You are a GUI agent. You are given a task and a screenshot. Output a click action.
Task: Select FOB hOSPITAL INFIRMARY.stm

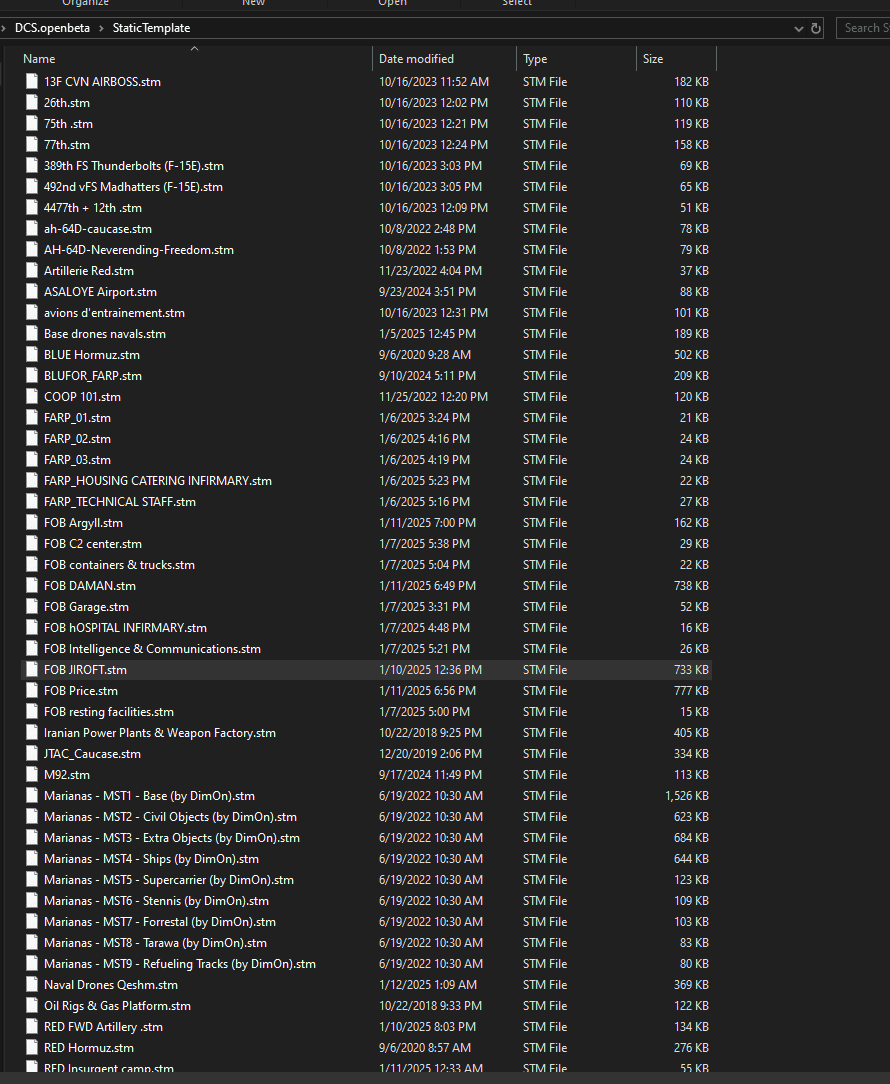coord(125,627)
